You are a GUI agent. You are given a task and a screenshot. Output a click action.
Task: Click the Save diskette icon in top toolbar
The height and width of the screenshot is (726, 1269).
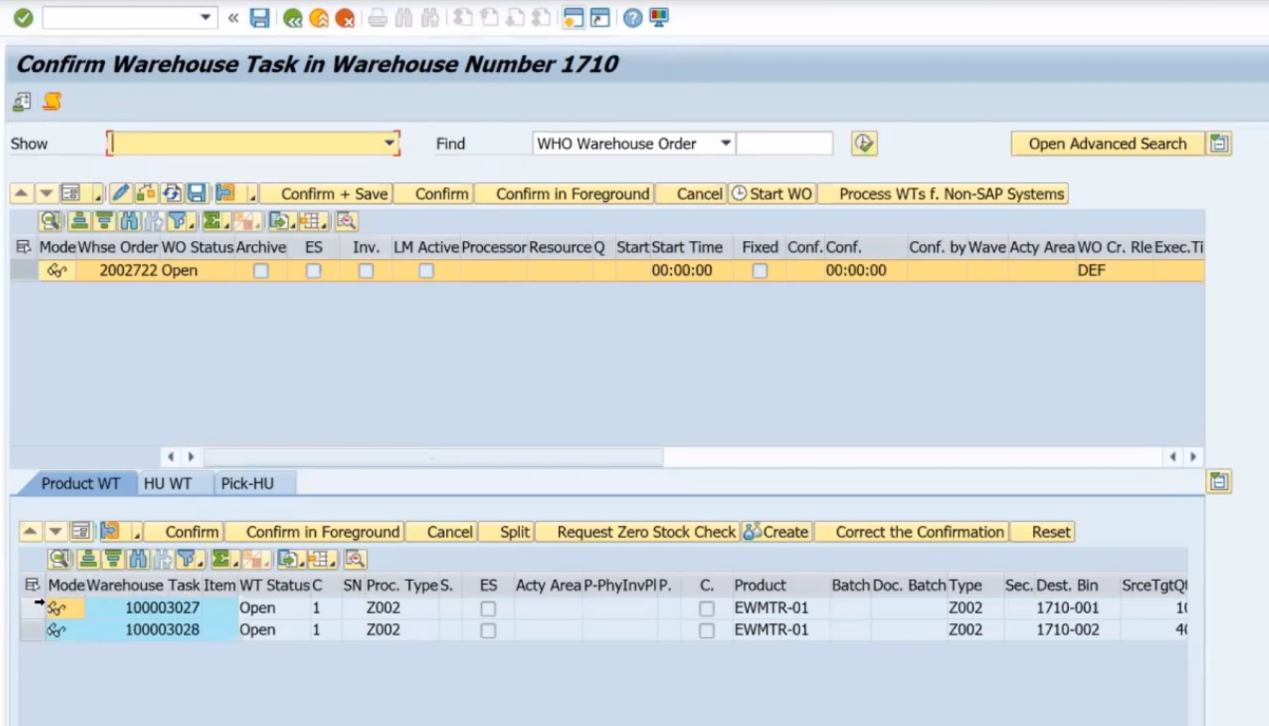tap(260, 18)
